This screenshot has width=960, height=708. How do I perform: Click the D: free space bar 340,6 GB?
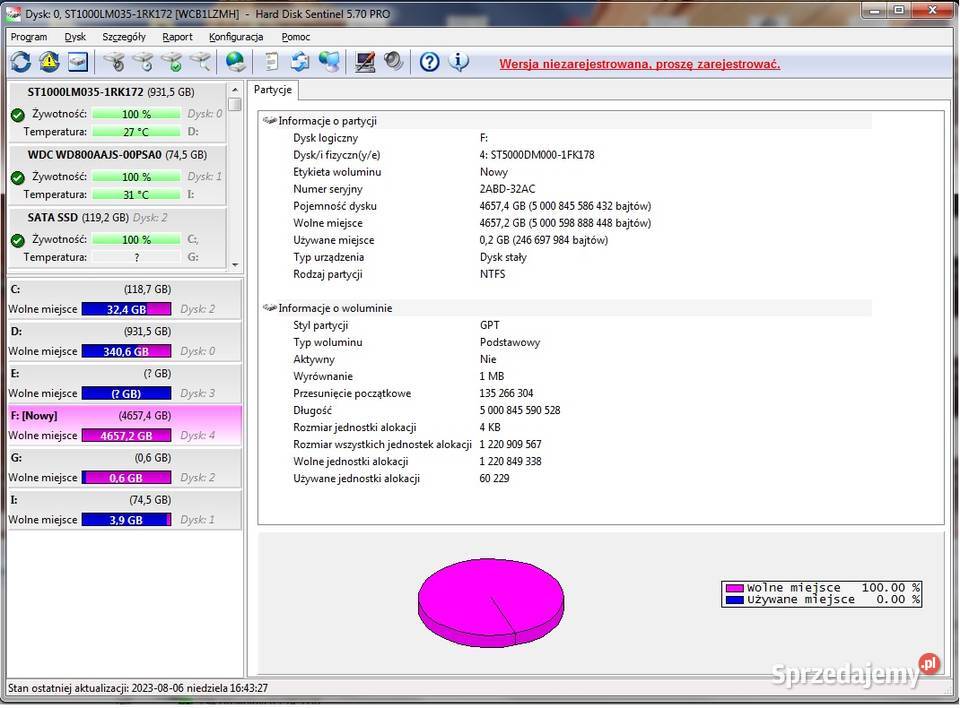click(x=126, y=351)
